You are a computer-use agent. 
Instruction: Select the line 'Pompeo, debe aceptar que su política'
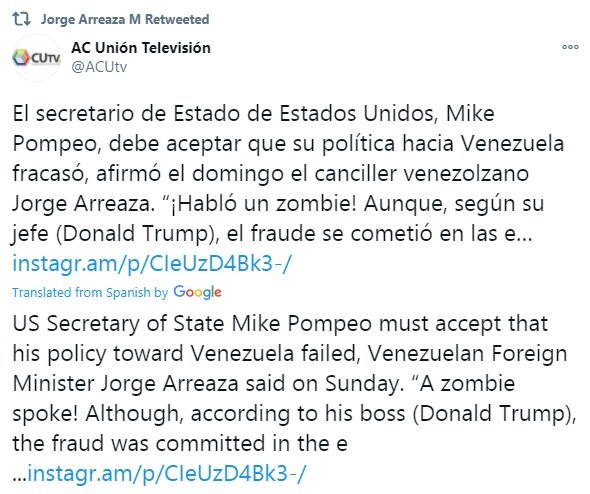[x=288, y=144]
